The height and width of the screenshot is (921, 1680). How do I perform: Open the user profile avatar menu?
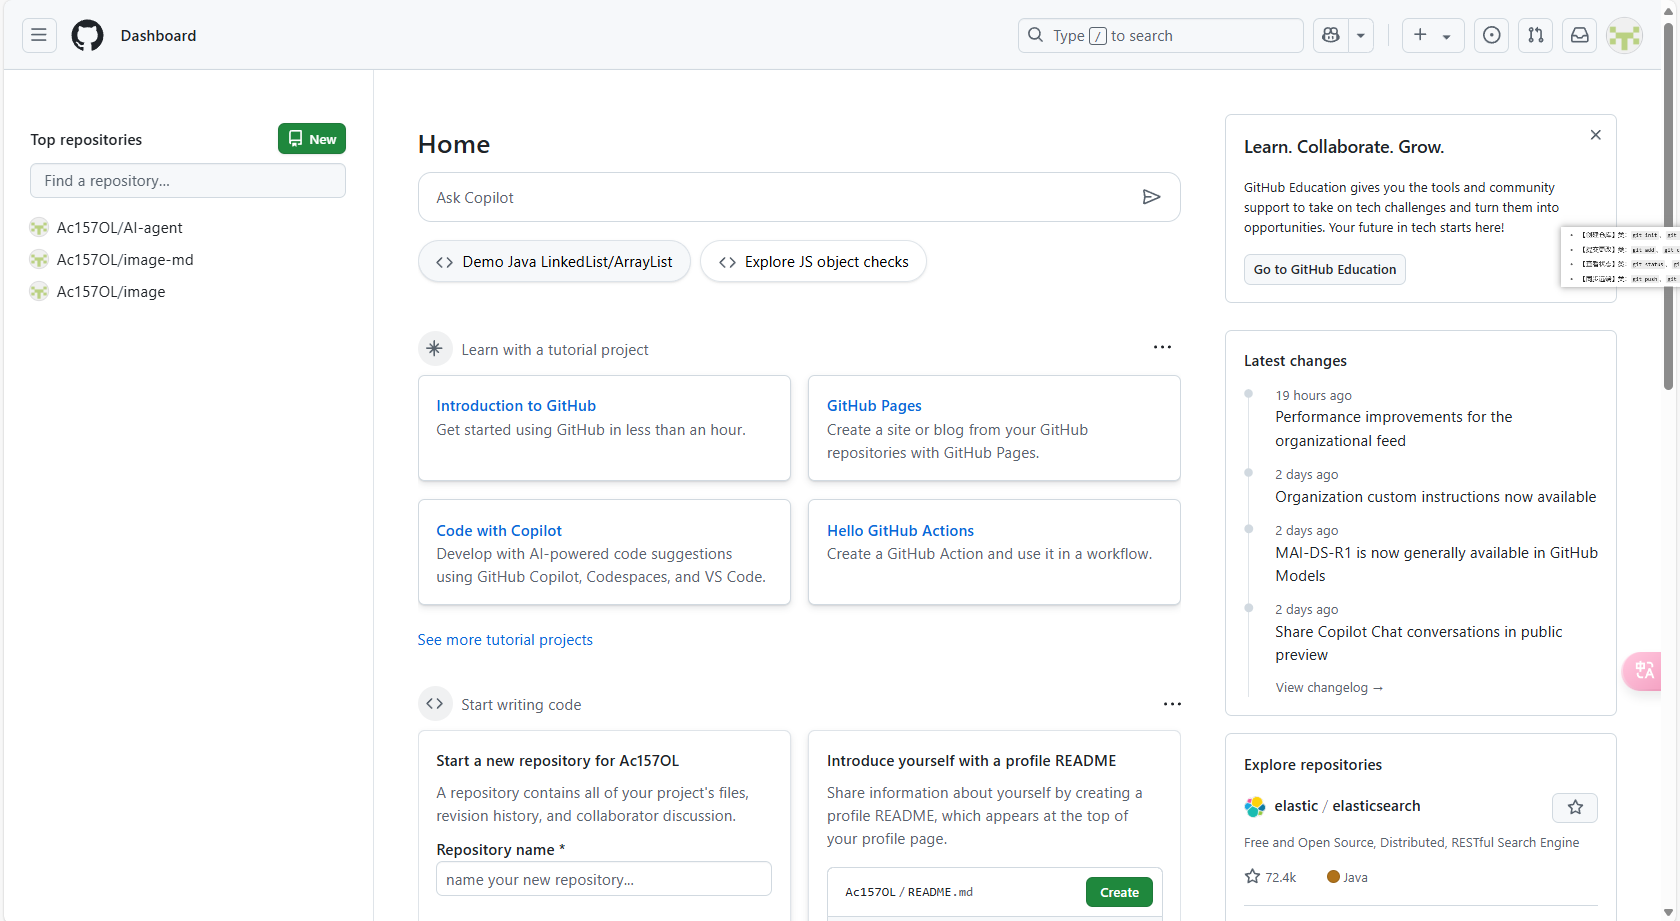[1624, 36]
